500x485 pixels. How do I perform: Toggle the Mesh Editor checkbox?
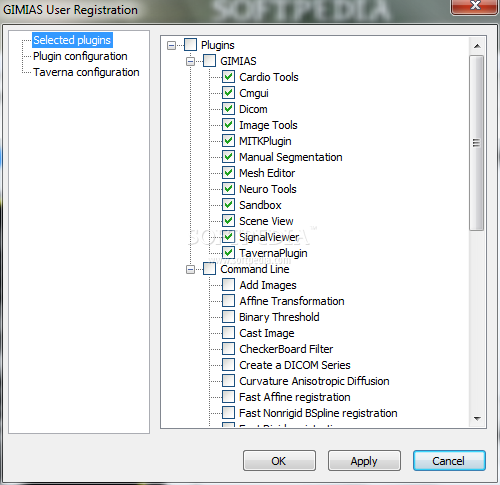click(x=228, y=173)
